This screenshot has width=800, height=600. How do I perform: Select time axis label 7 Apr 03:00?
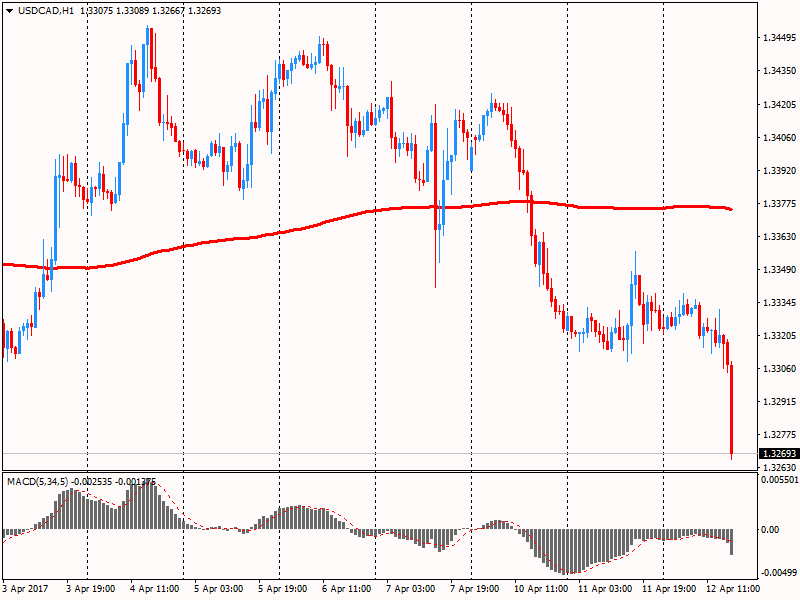click(x=411, y=589)
